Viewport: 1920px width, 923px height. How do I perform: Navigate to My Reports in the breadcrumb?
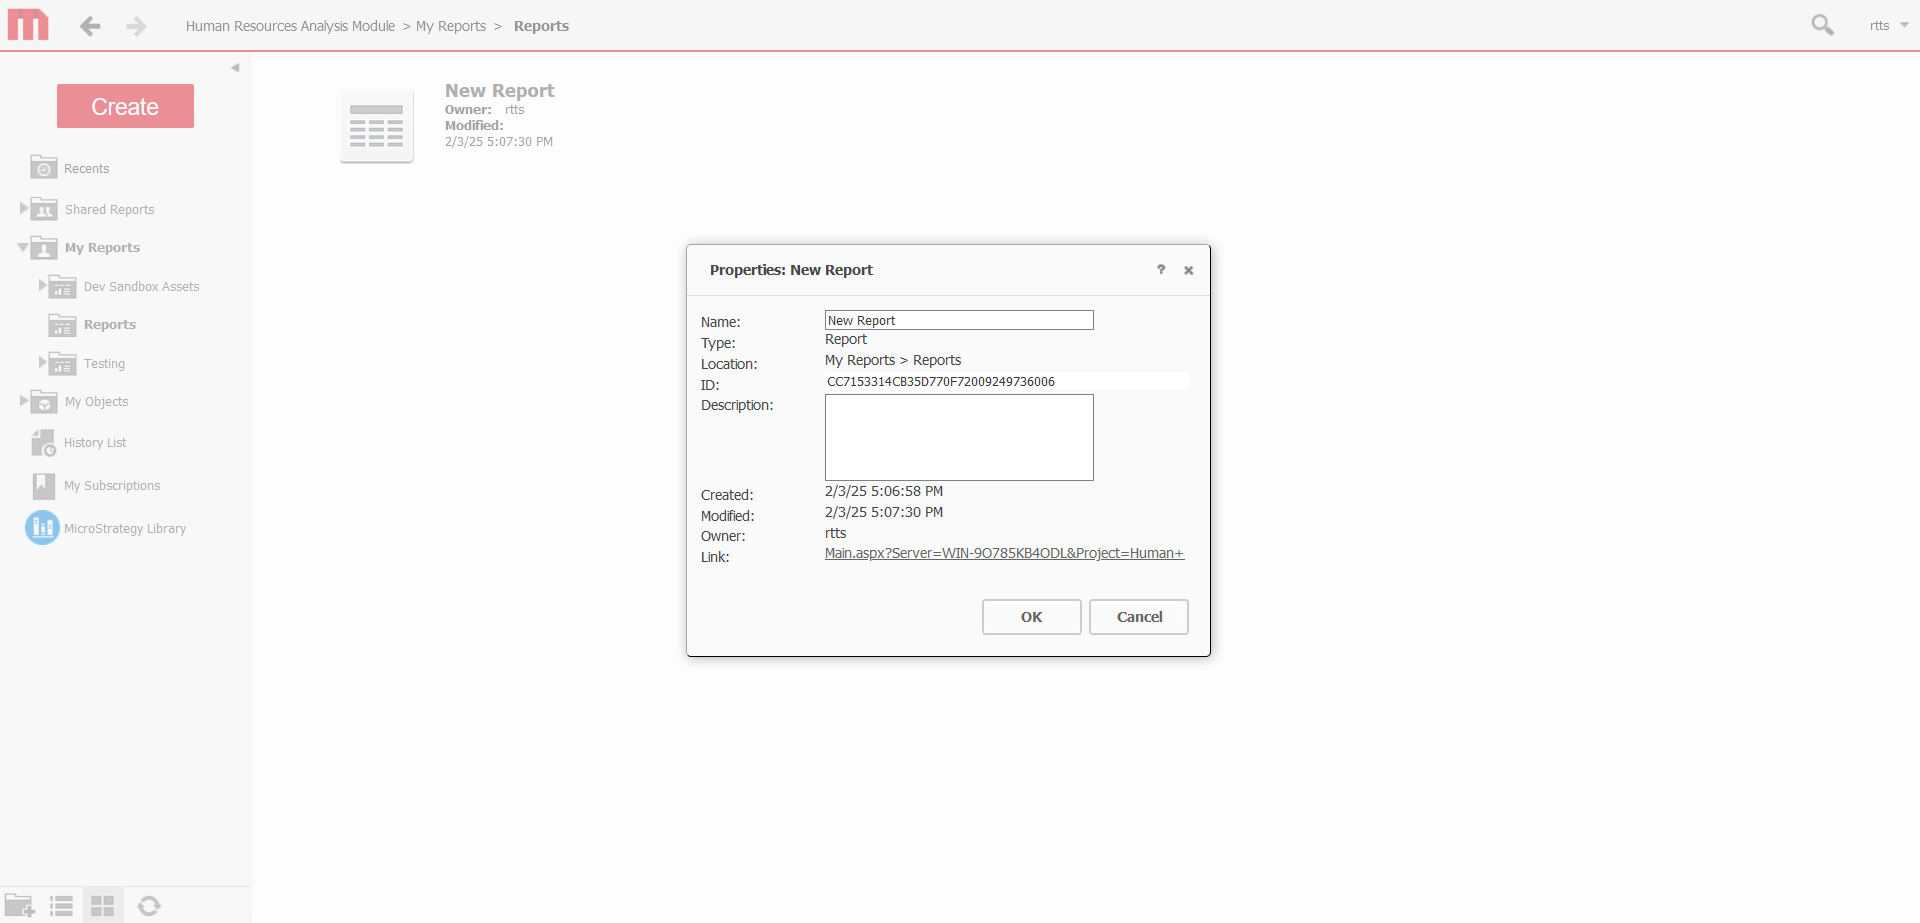(450, 26)
